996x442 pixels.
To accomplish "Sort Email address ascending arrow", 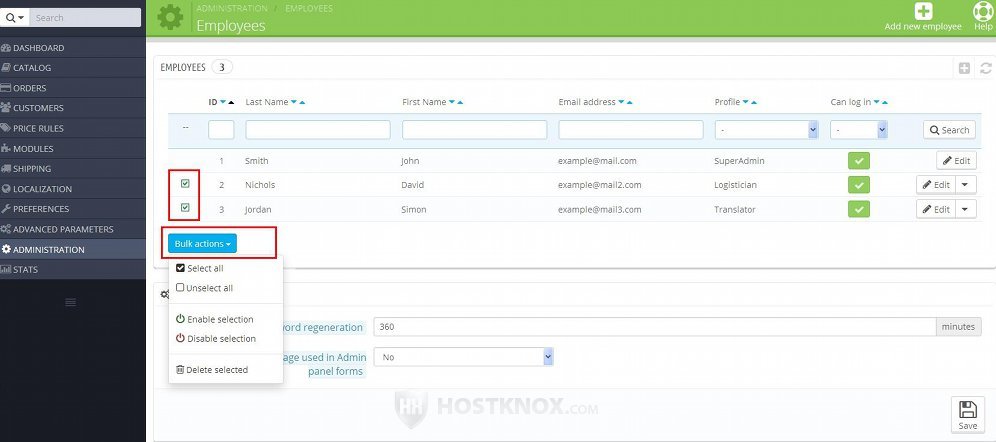I will click(629, 102).
